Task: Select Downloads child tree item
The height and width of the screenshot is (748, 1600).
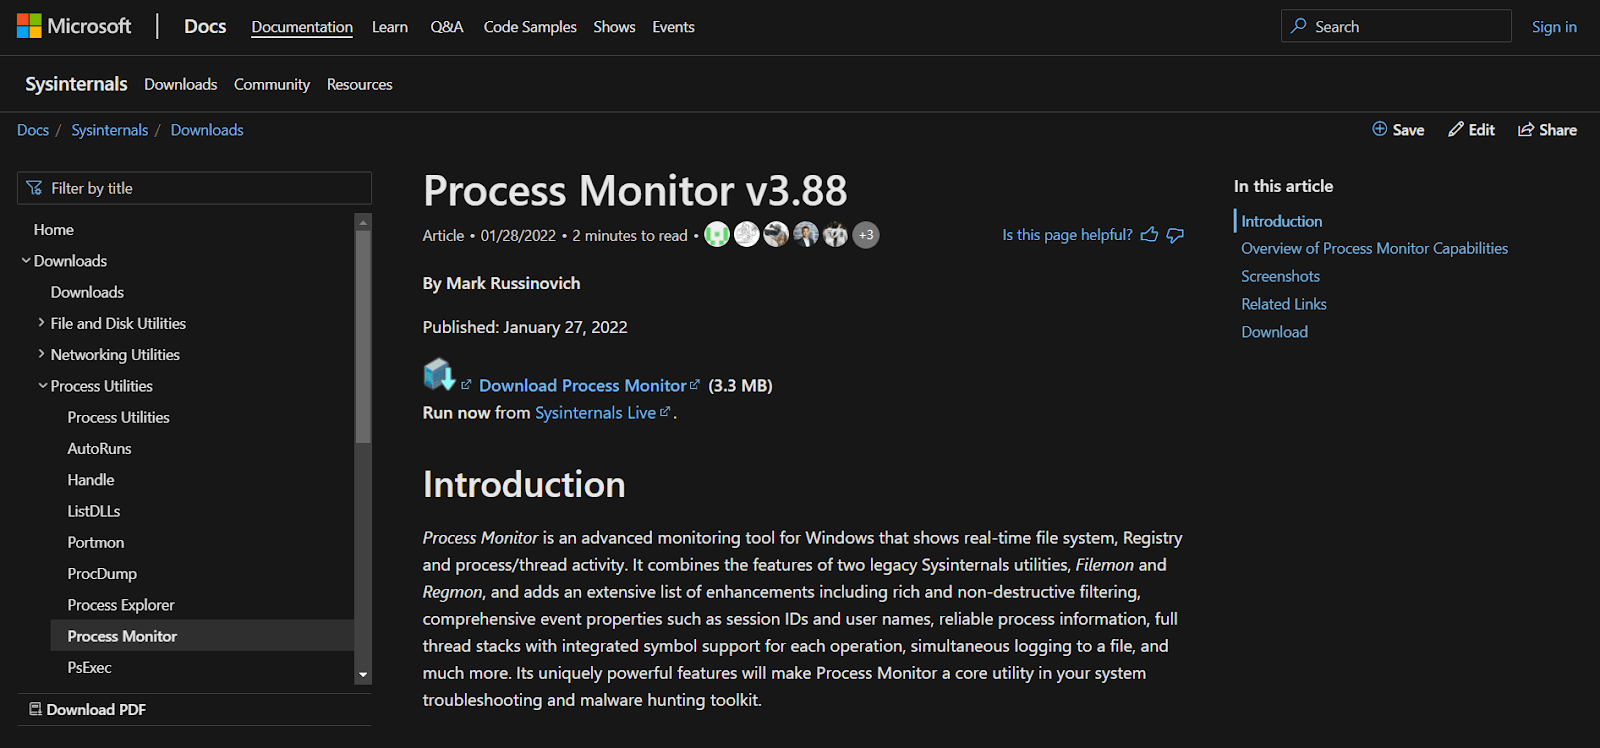Action: click(87, 292)
